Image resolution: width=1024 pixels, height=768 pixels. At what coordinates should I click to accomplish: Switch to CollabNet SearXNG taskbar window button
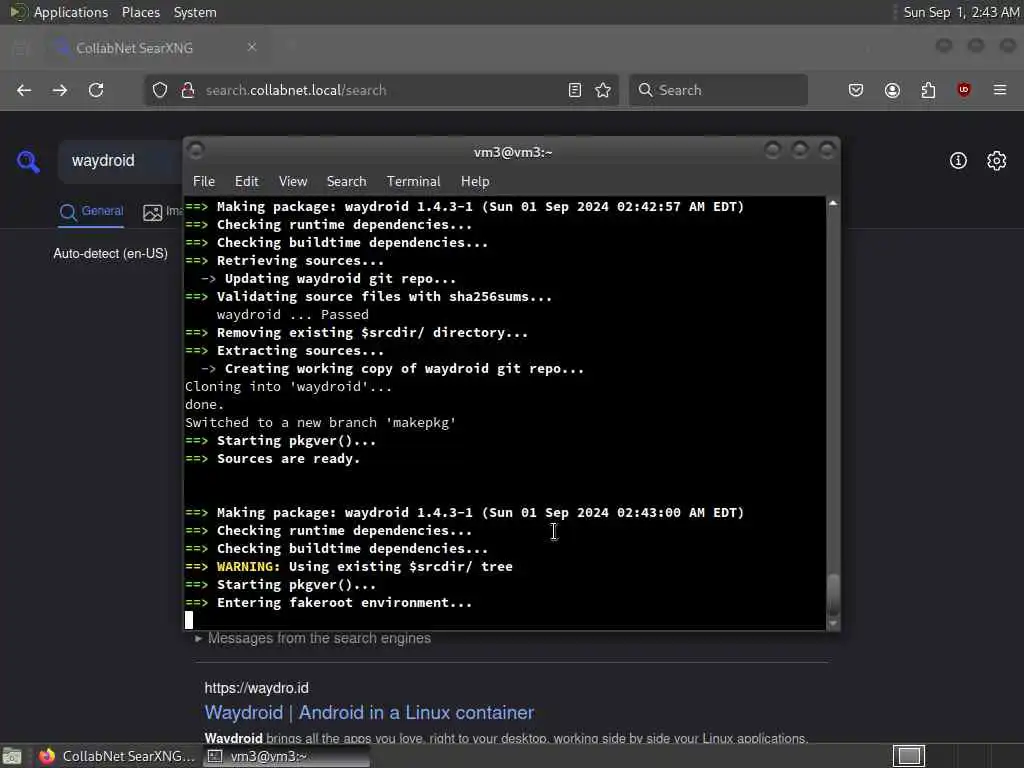116,756
